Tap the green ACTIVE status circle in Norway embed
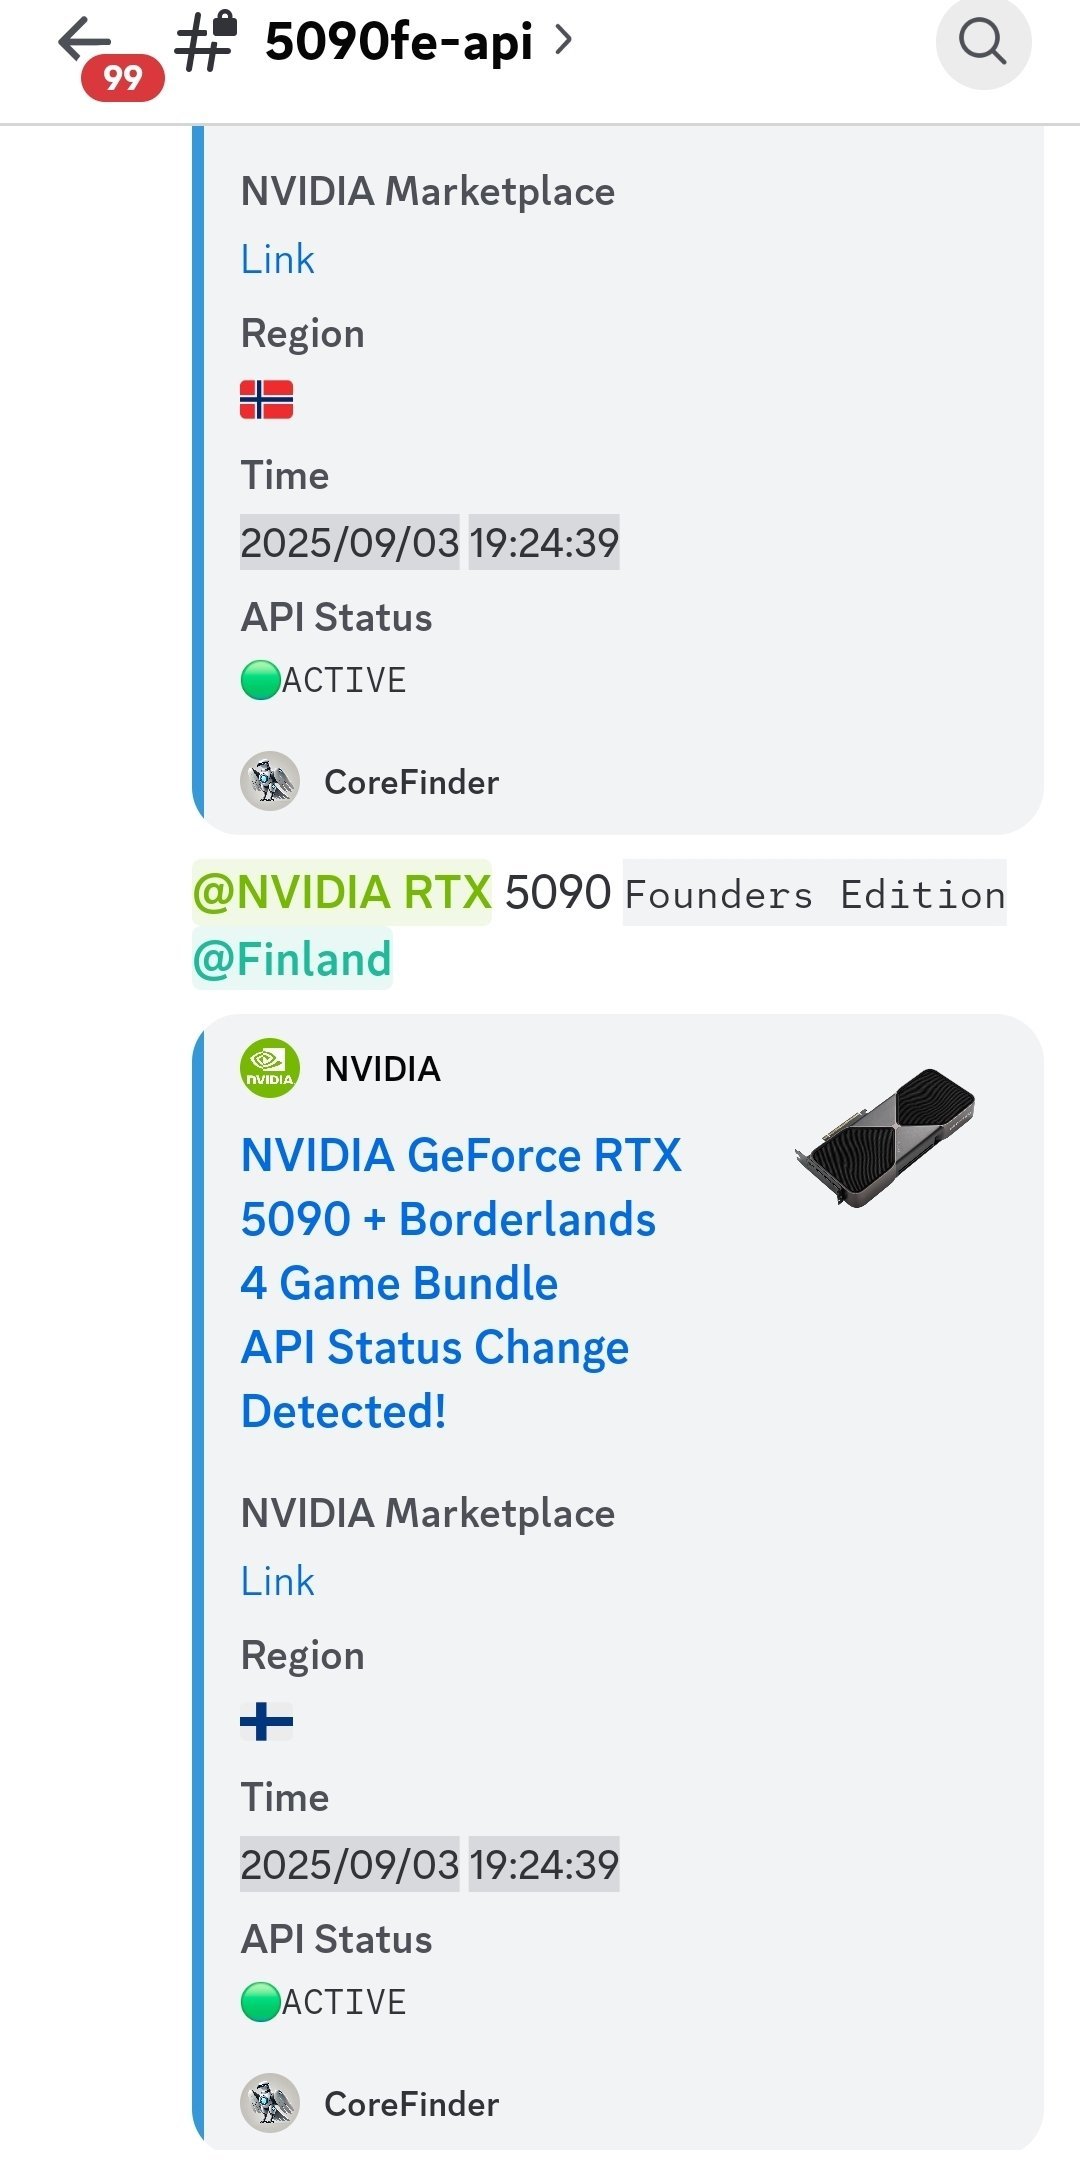Screen dimensions: 1080x2161 coord(261,680)
